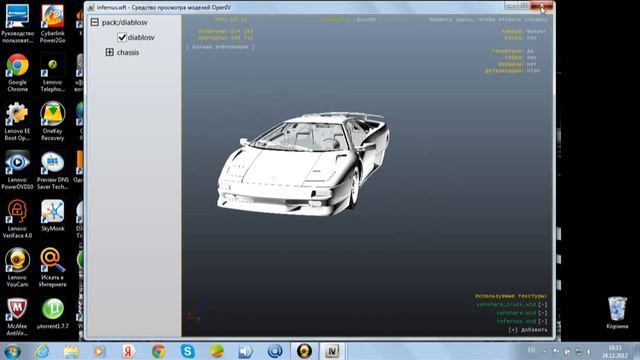640x360 pixels.
Task: Remove vehshare.wtd texture with its [-] button
Action: (x=542, y=313)
